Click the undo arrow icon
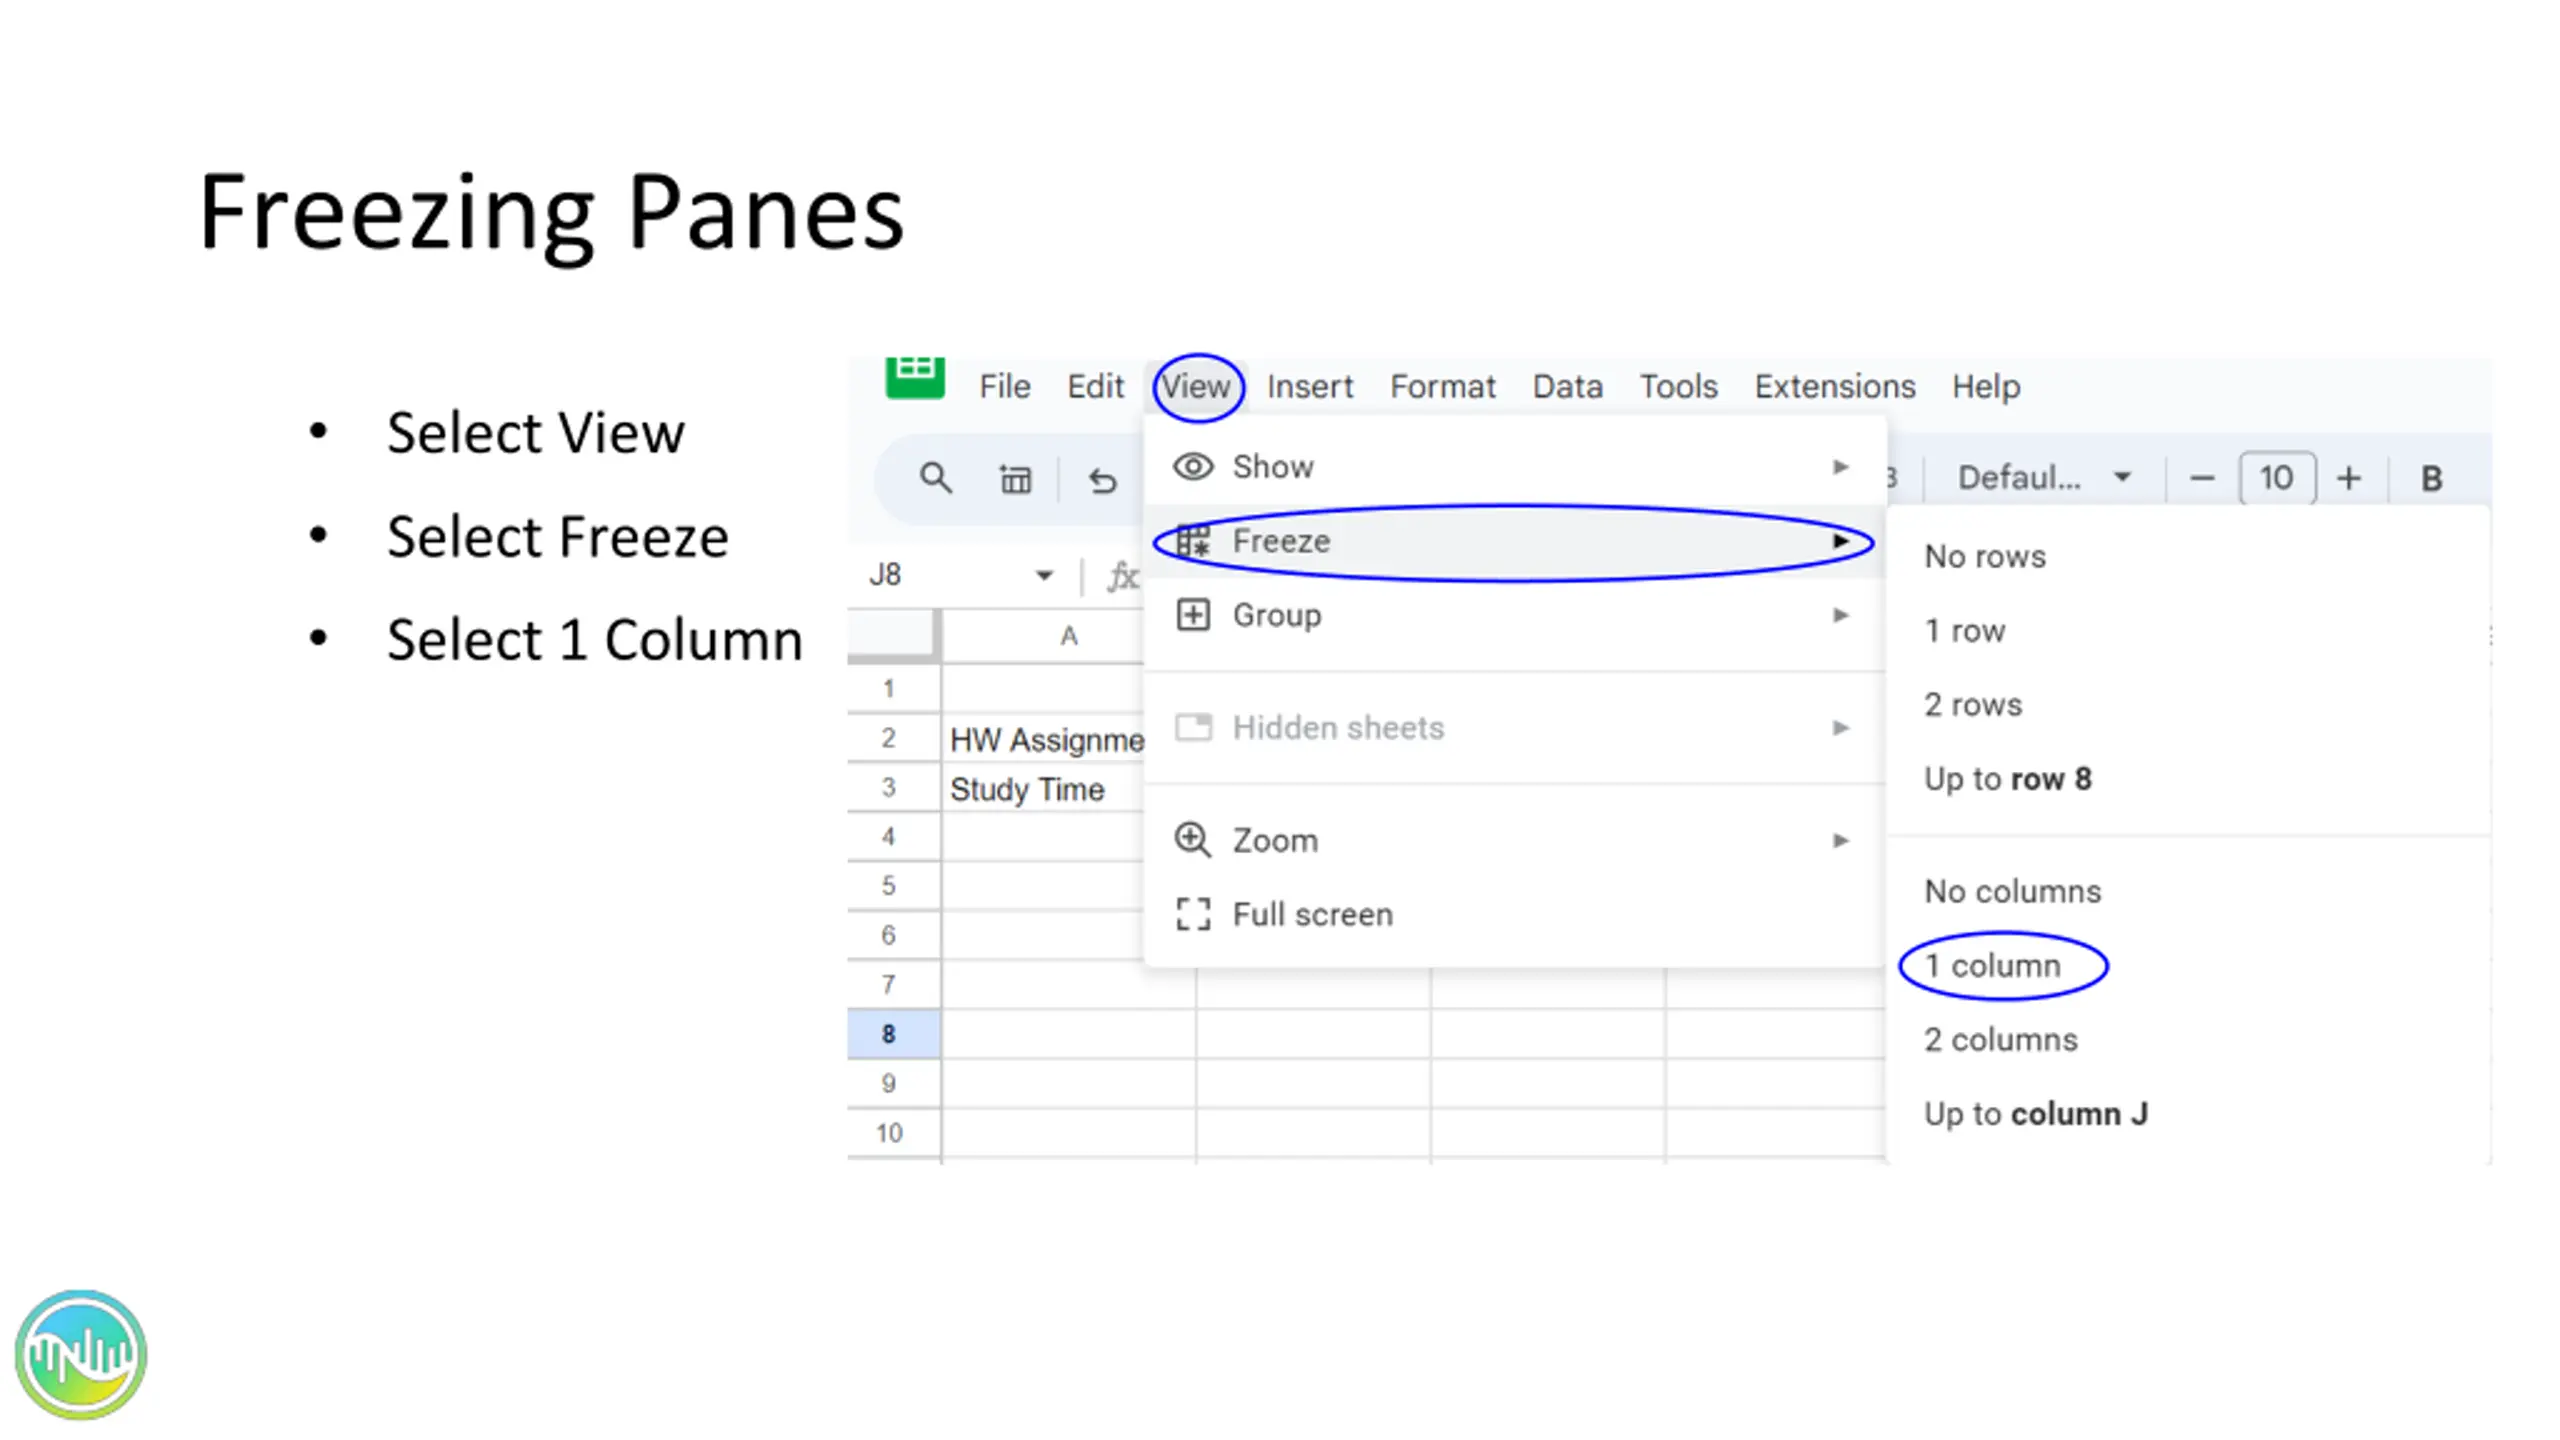The width and height of the screenshot is (2560, 1440). tap(1102, 480)
